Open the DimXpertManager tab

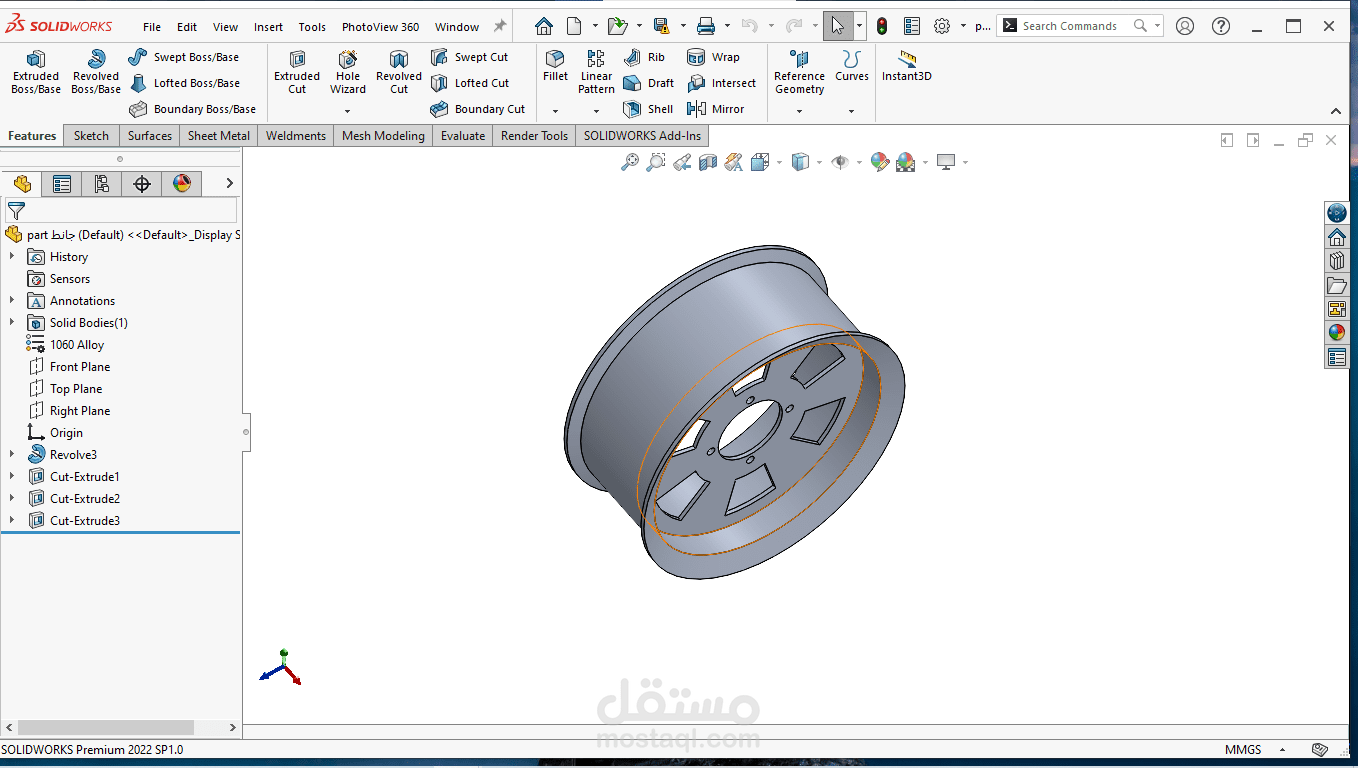tap(142, 183)
